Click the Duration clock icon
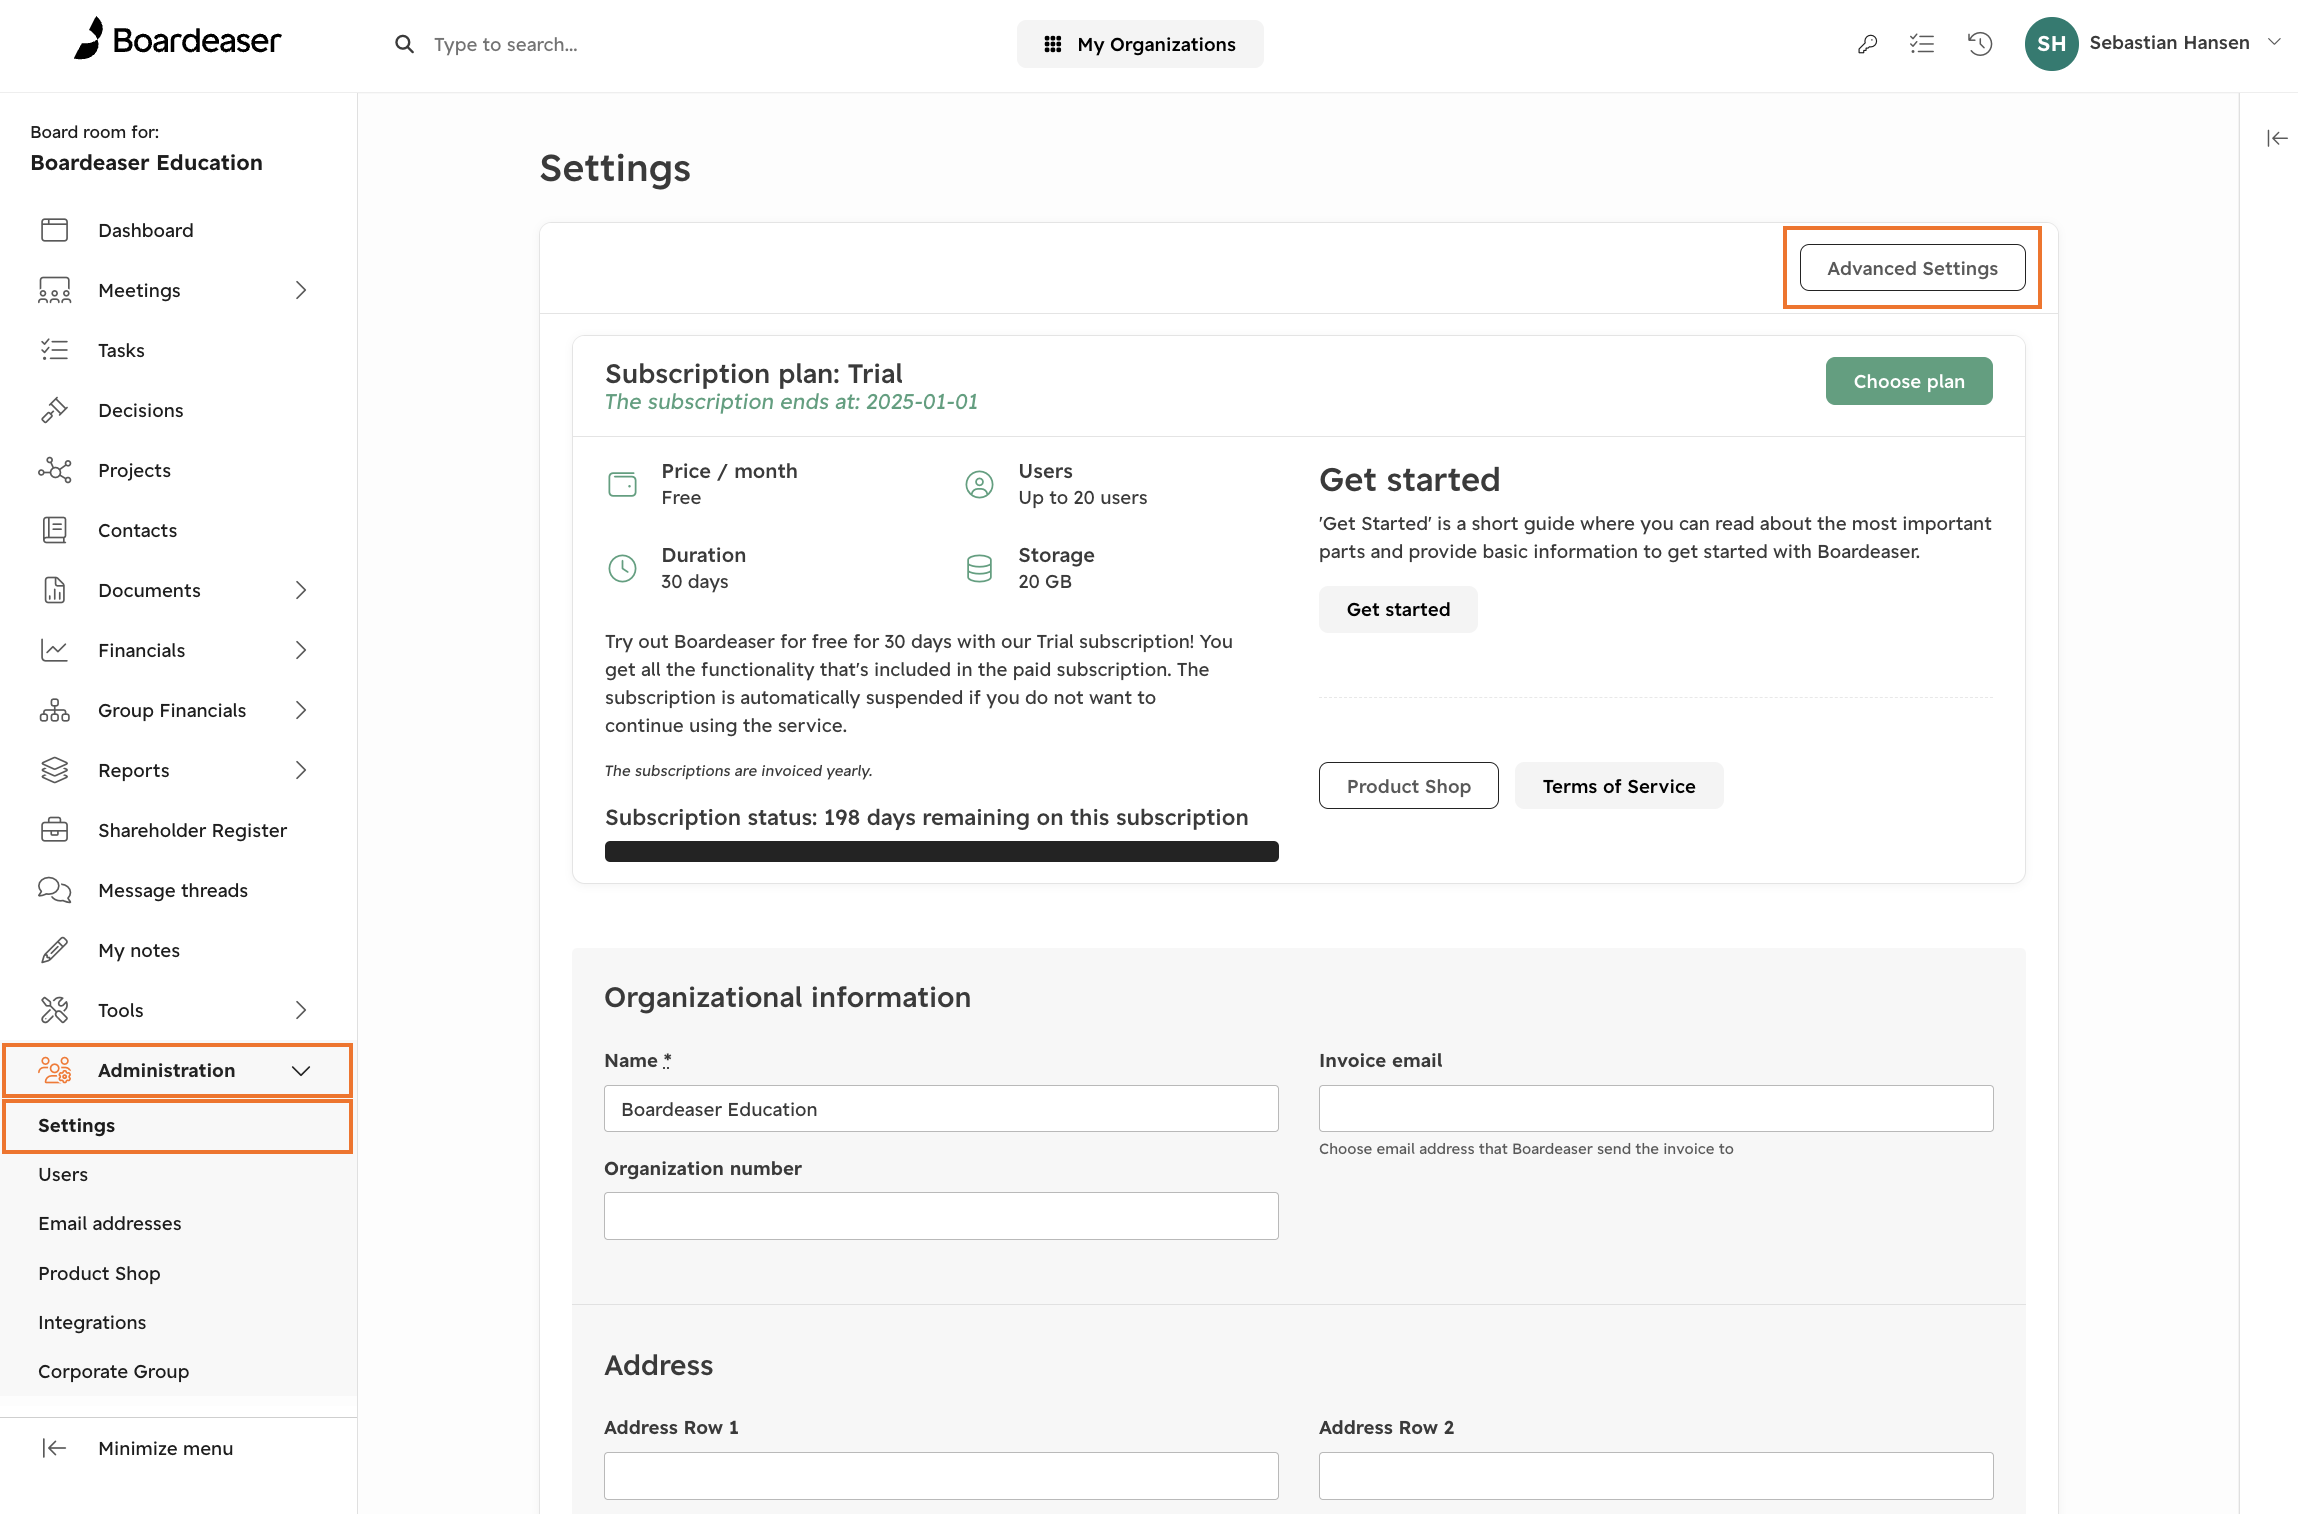The height and width of the screenshot is (1514, 2298). pos(622,568)
